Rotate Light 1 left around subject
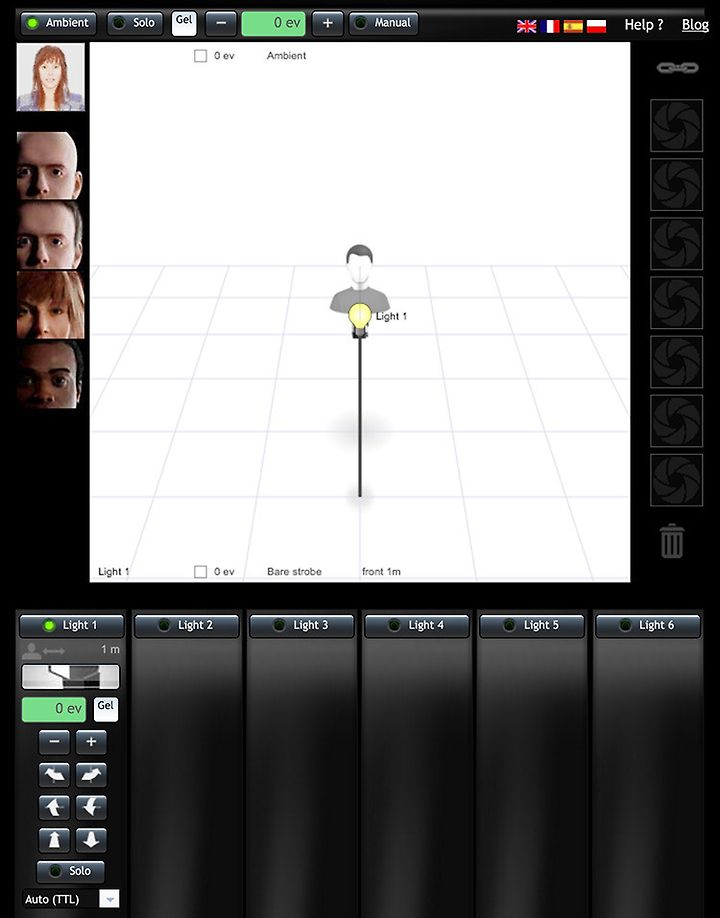720x918 pixels. coord(54,775)
